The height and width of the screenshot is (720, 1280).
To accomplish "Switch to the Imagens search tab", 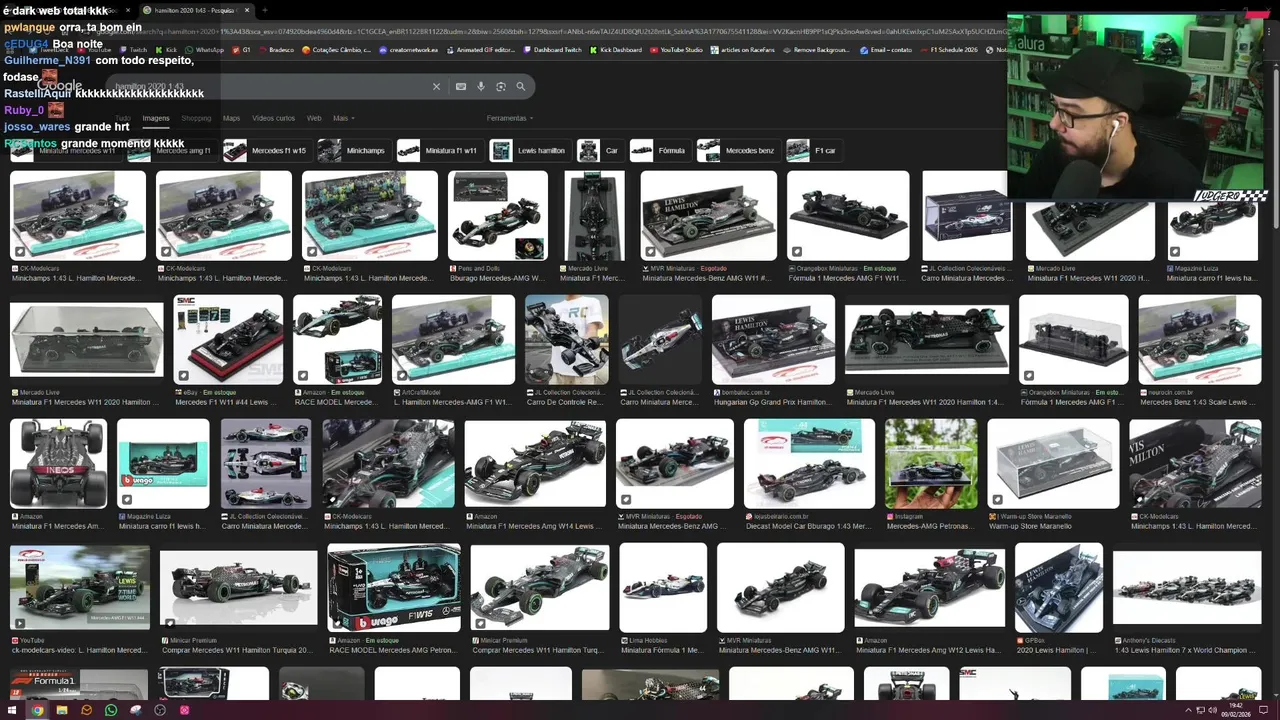I will click(x=156, y=118).
